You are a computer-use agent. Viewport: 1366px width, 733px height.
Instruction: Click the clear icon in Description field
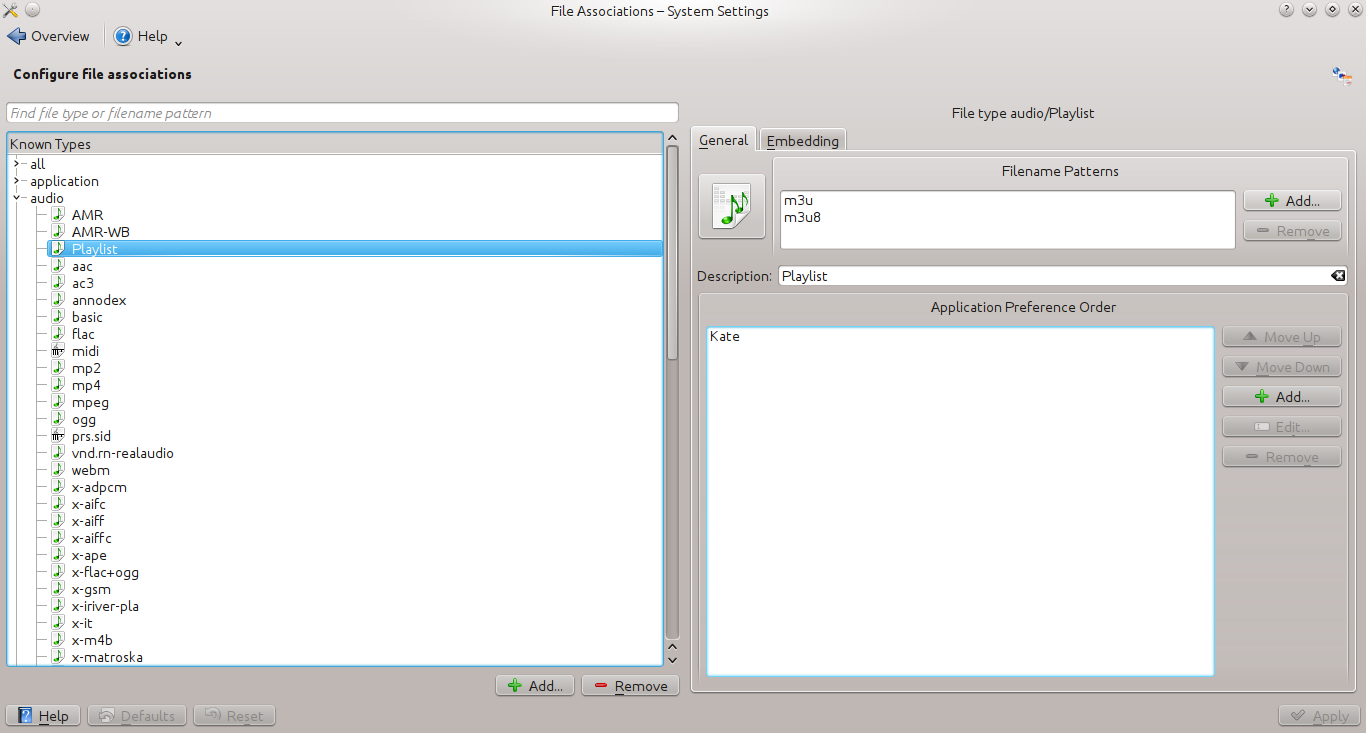(x=1337, y=276)
